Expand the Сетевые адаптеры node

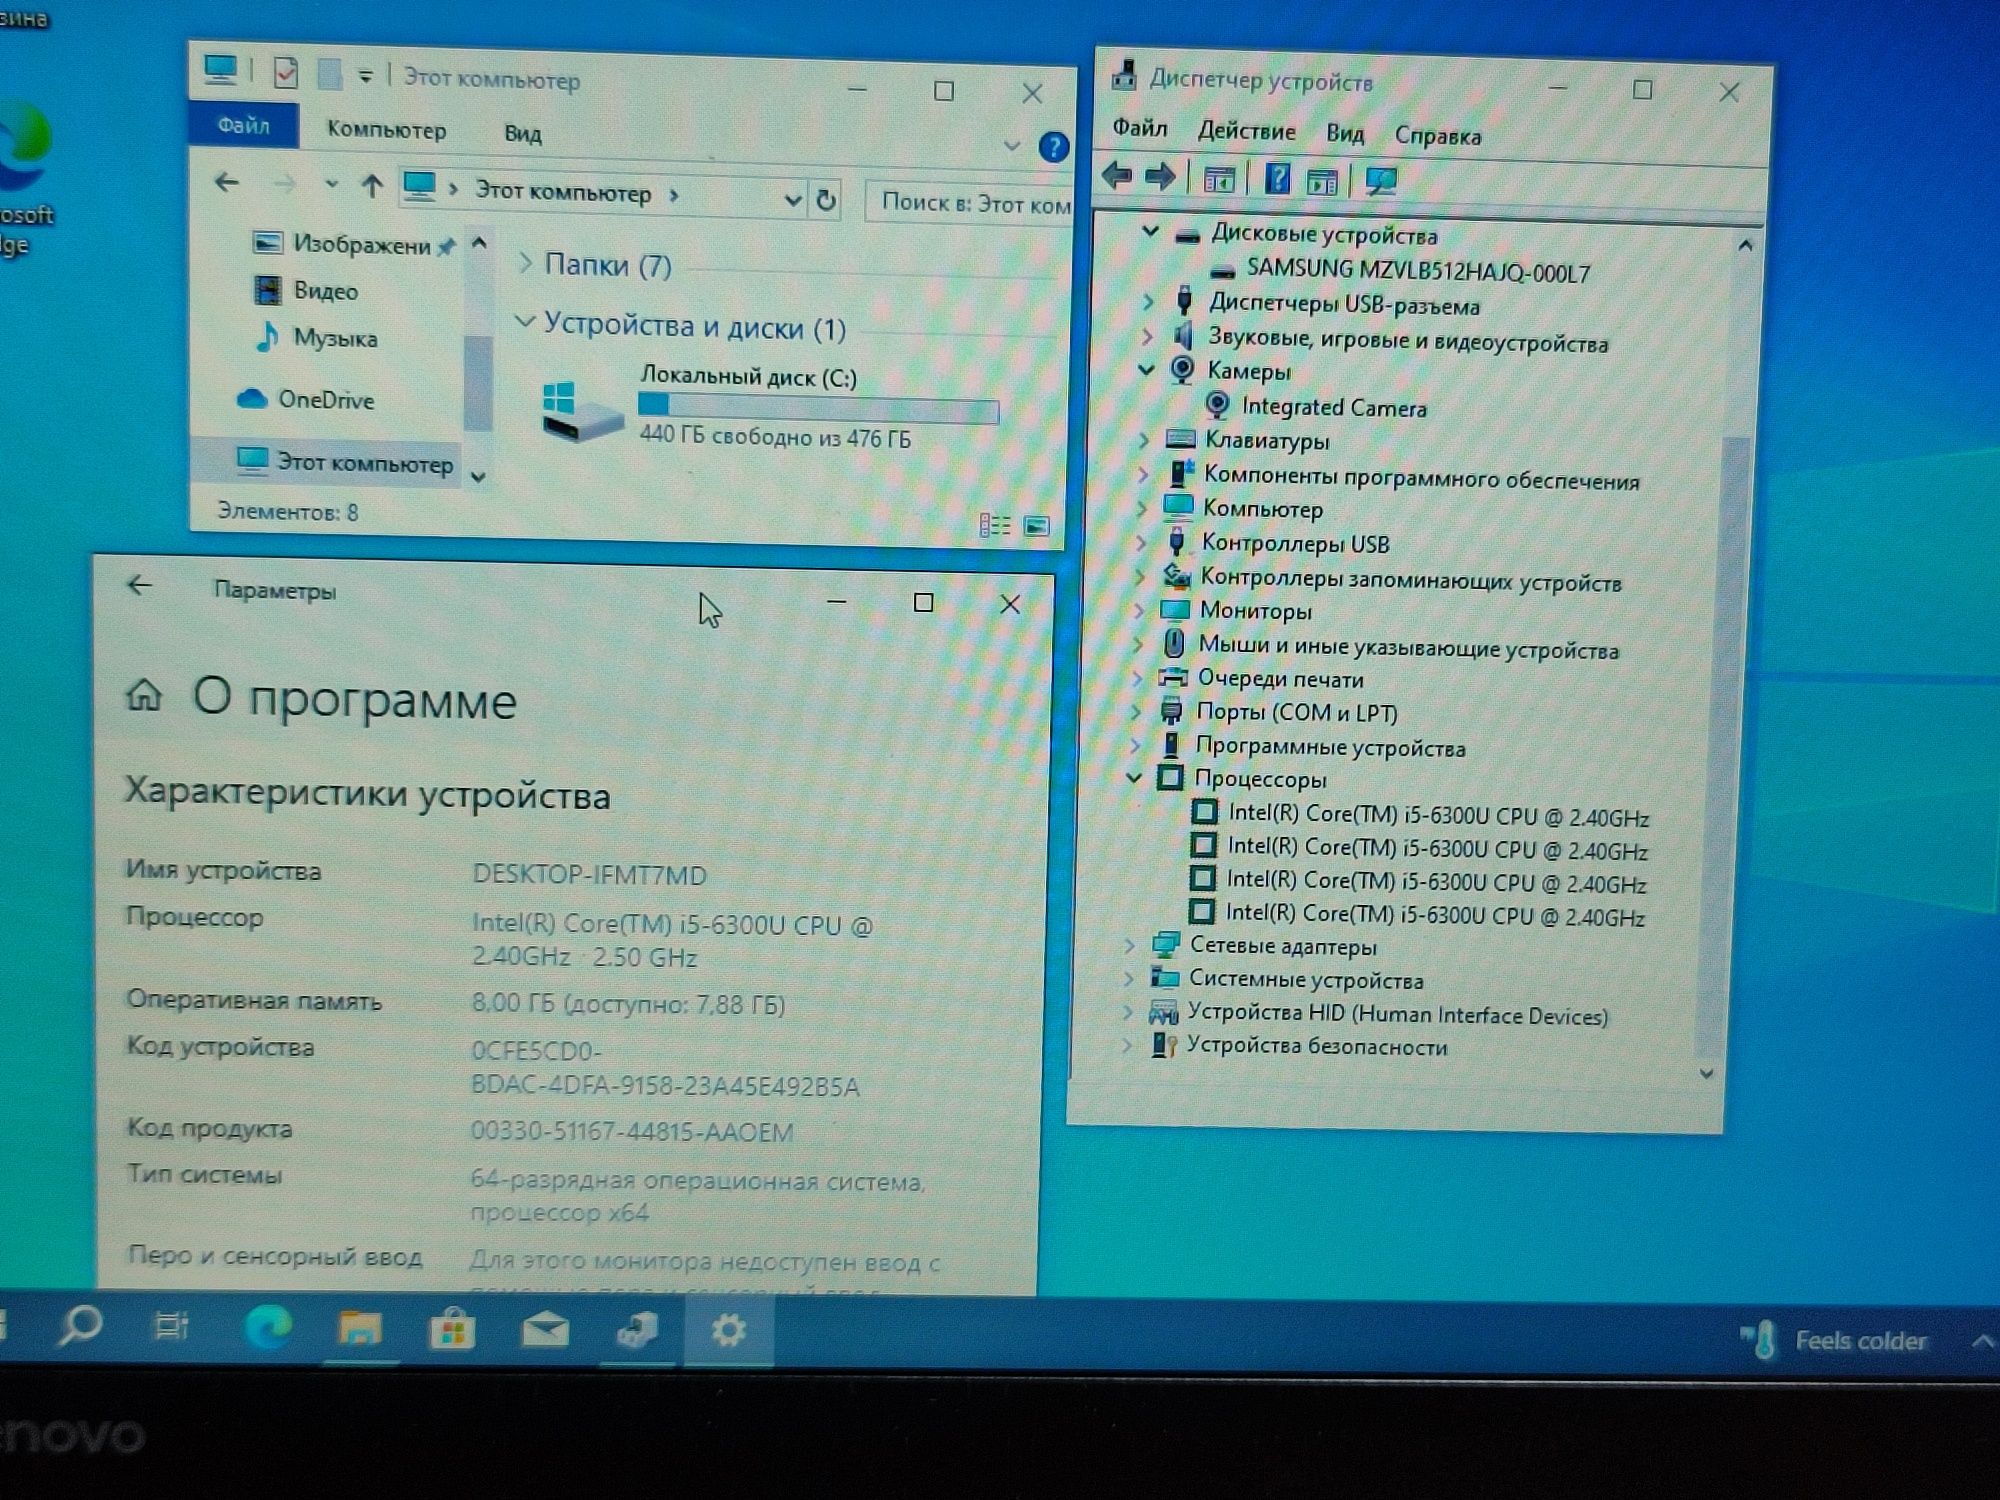pyautogui.click(x=1129, y=944)
